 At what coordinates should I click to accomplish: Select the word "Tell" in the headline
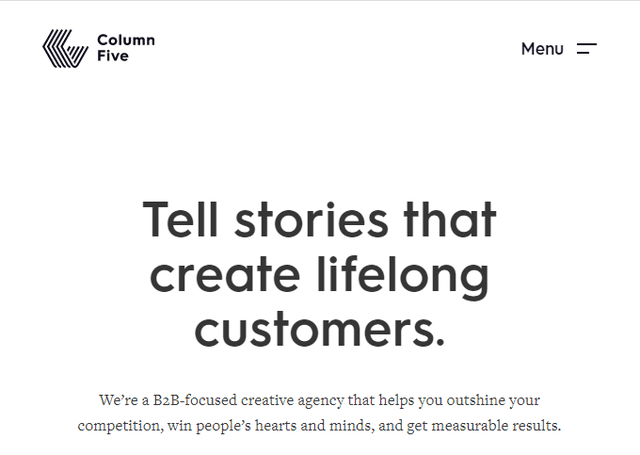point(180,219)
